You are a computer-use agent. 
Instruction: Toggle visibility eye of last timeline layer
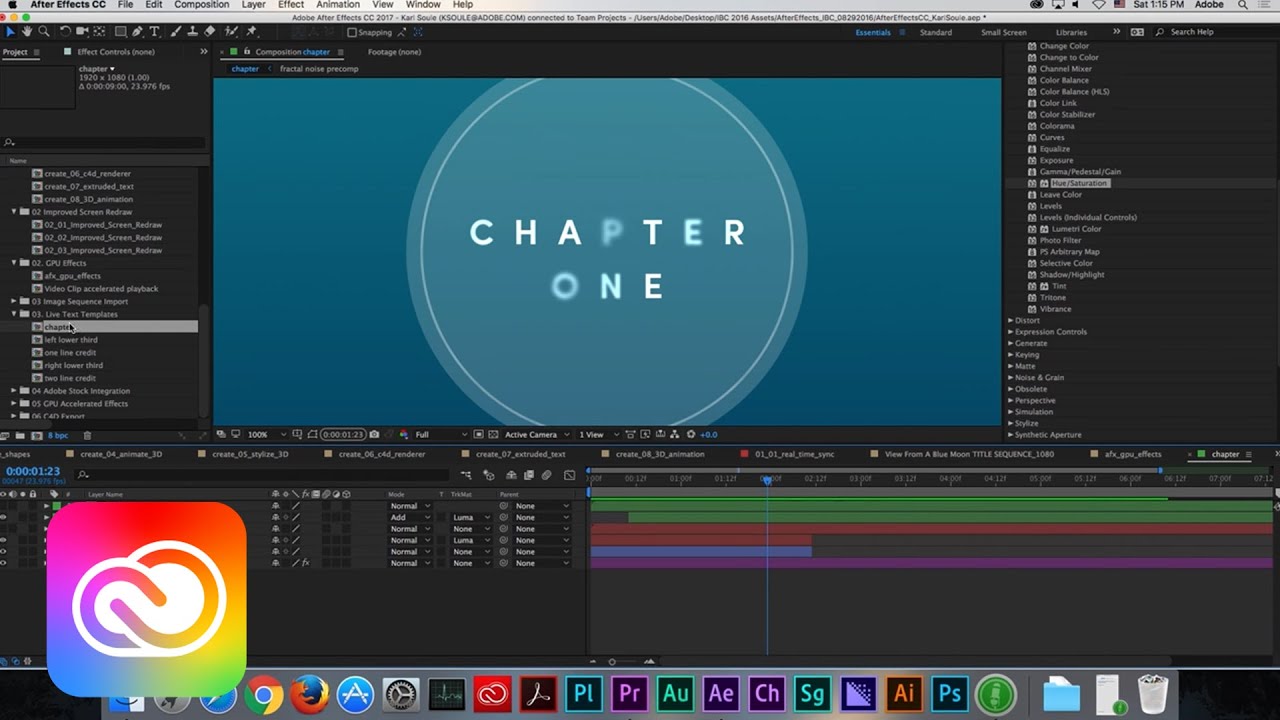pos(3,563)
